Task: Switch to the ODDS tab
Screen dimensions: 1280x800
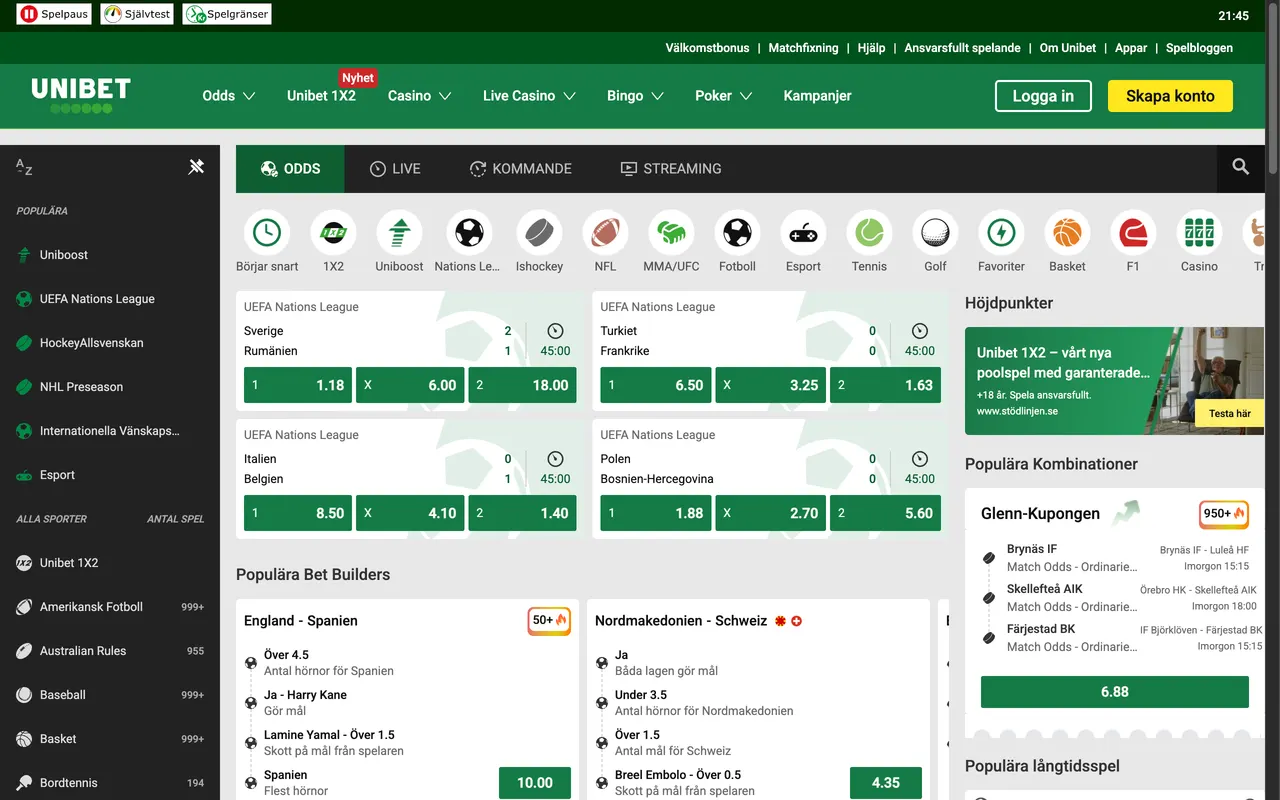Action: (x=290, y=169)
